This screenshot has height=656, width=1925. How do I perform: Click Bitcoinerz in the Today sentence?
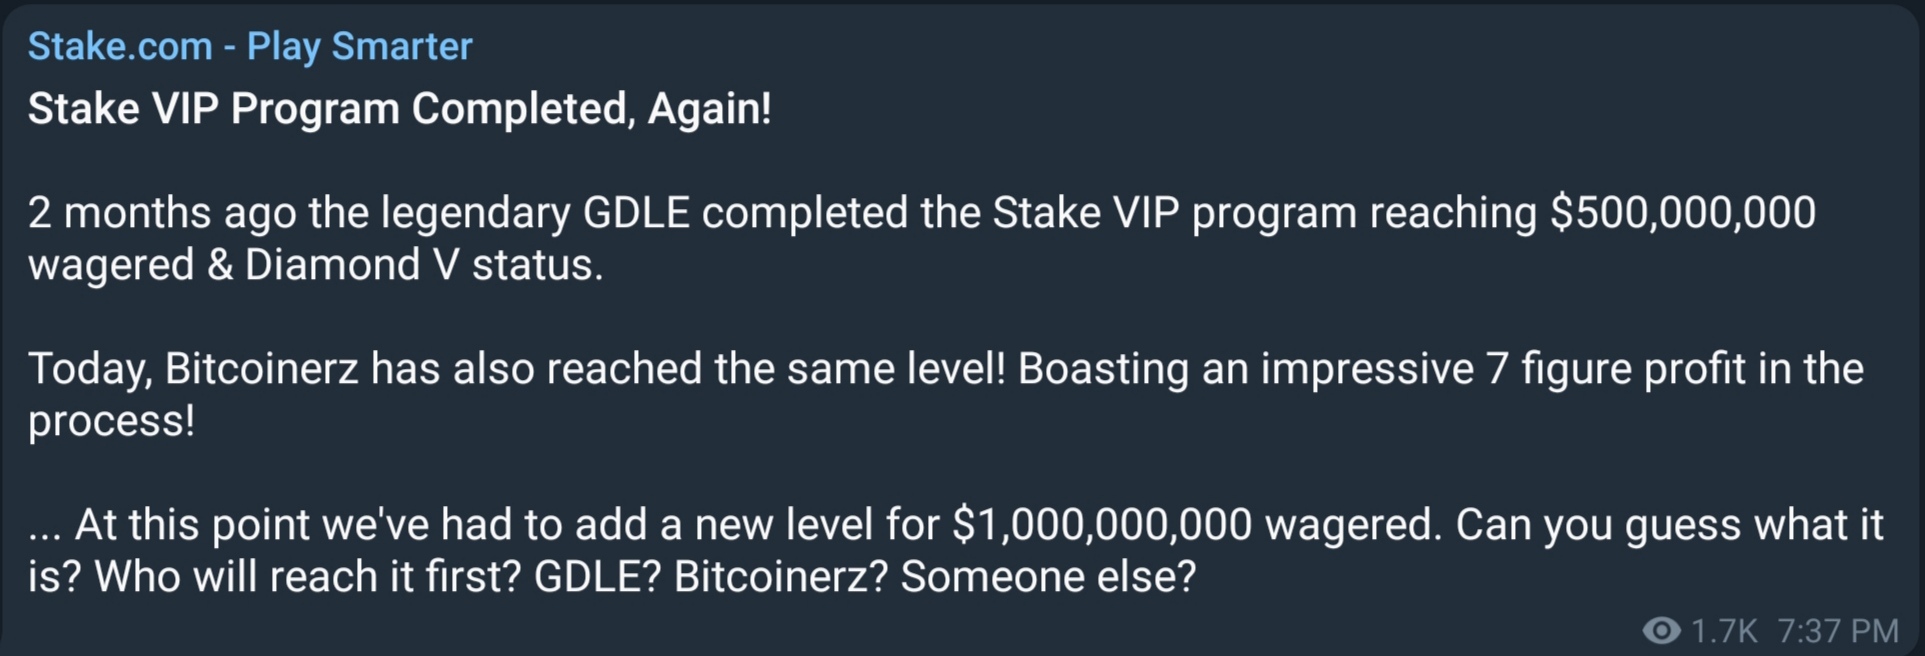coord(262,369)
